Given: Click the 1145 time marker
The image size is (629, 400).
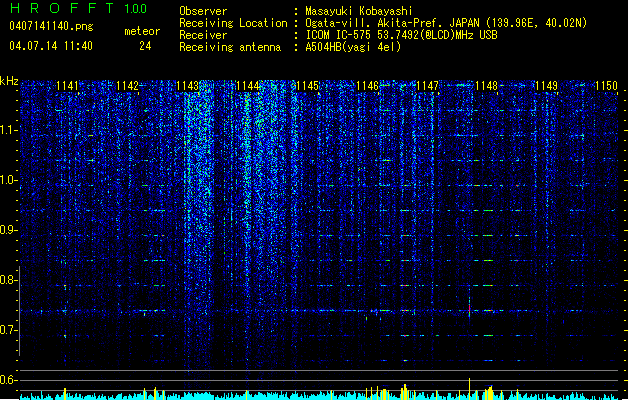Looking at the screenshot, I should pos(307,86).
